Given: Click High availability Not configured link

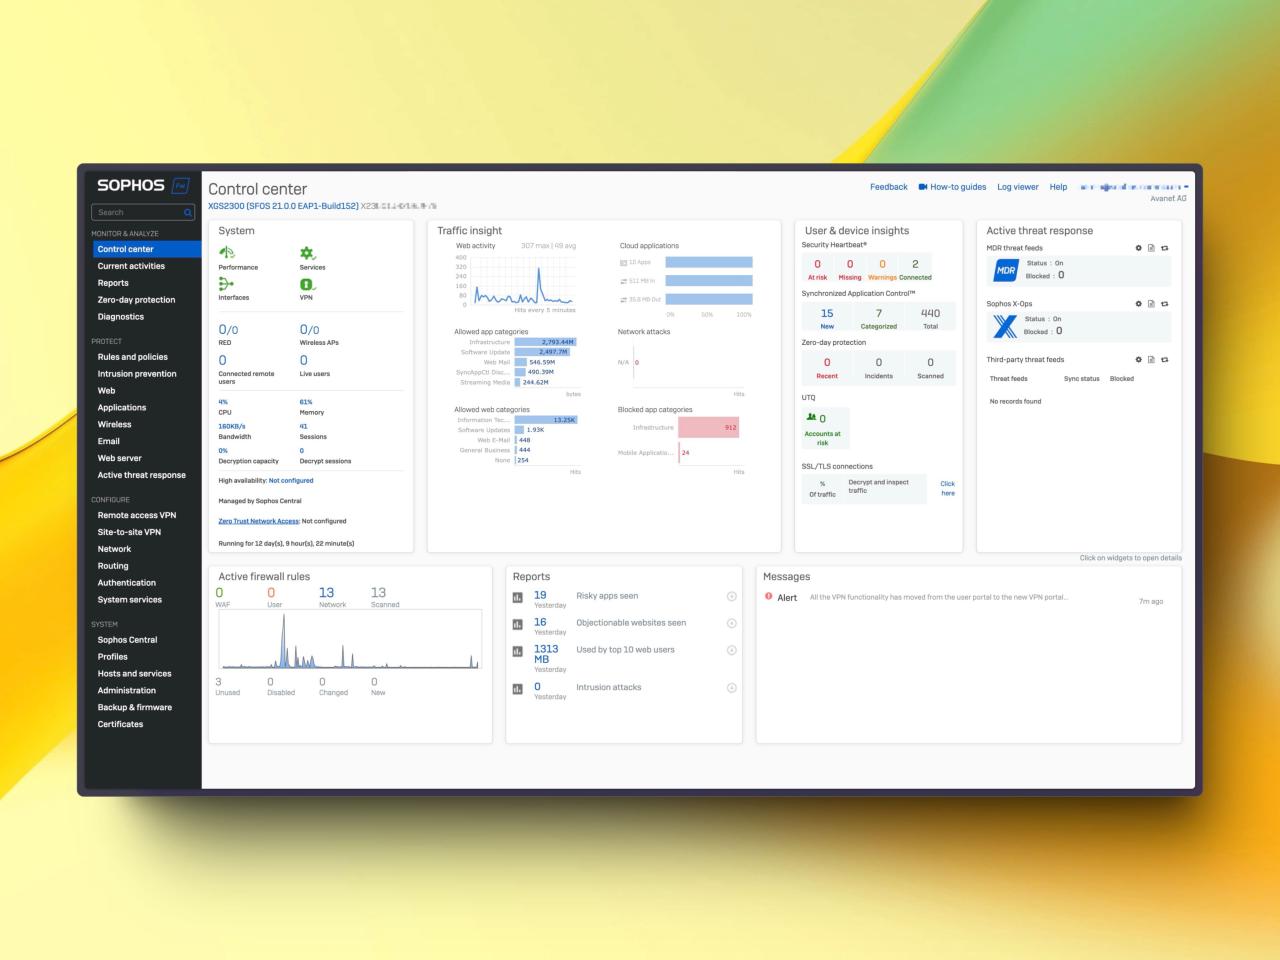Looking at the screenshot, I should [291, 481].
